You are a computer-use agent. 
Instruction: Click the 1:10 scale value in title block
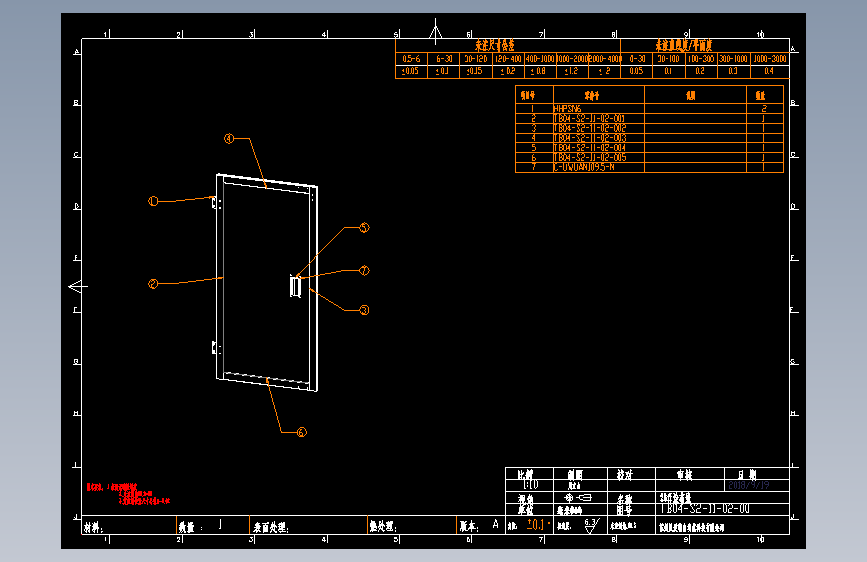pos(531,485)
